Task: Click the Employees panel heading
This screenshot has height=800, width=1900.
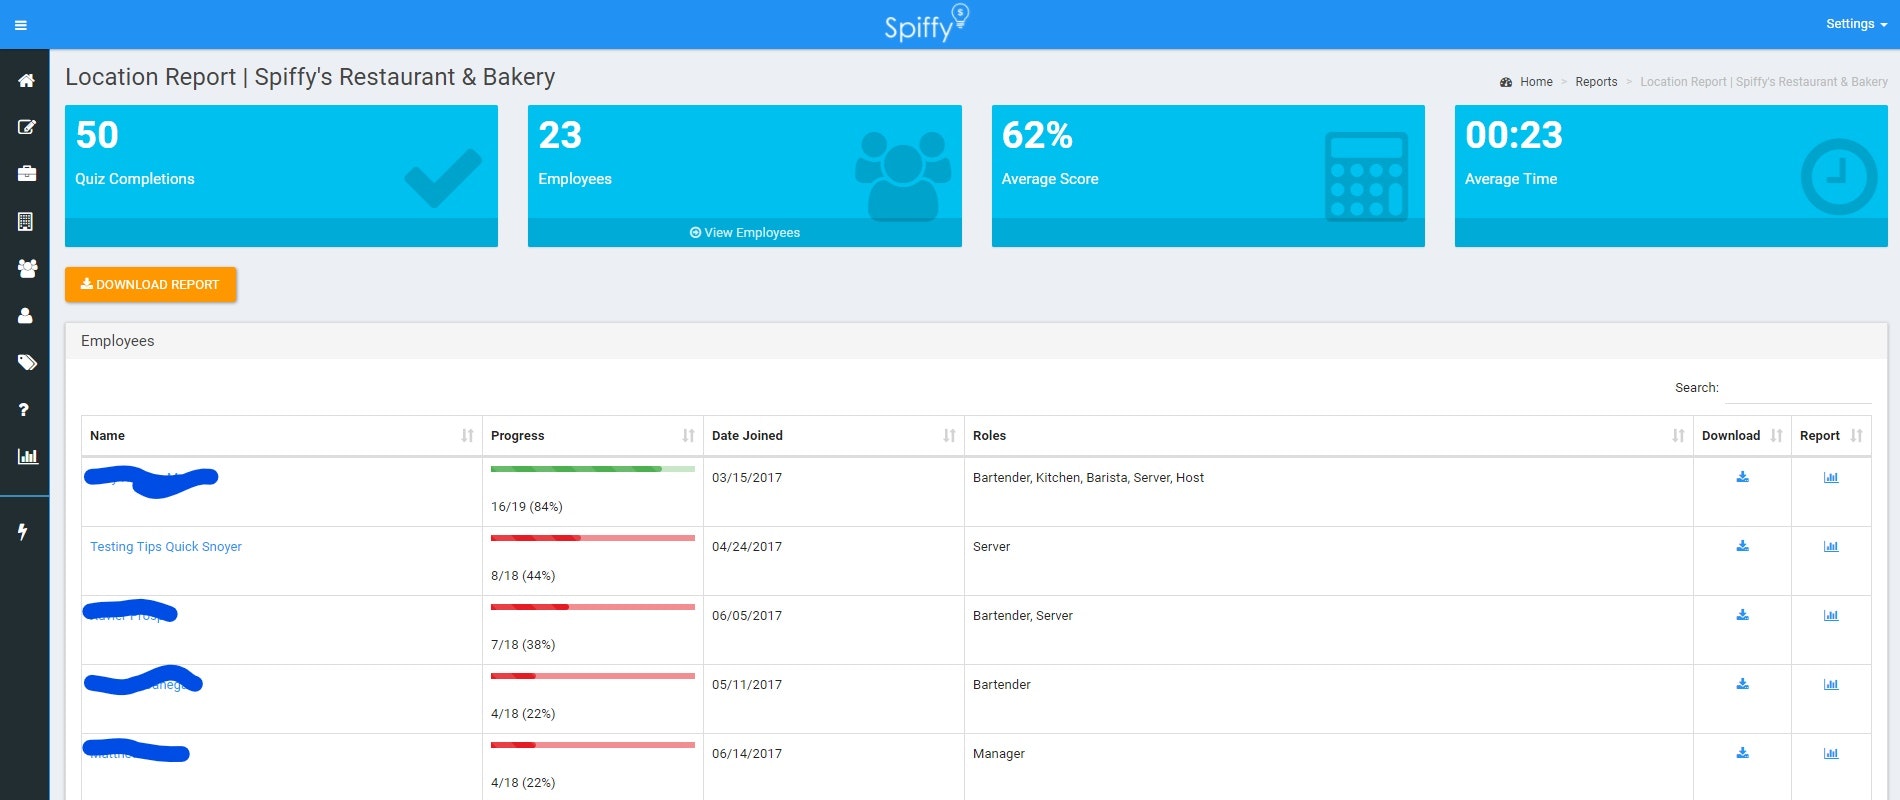Action: coord(118,341)
